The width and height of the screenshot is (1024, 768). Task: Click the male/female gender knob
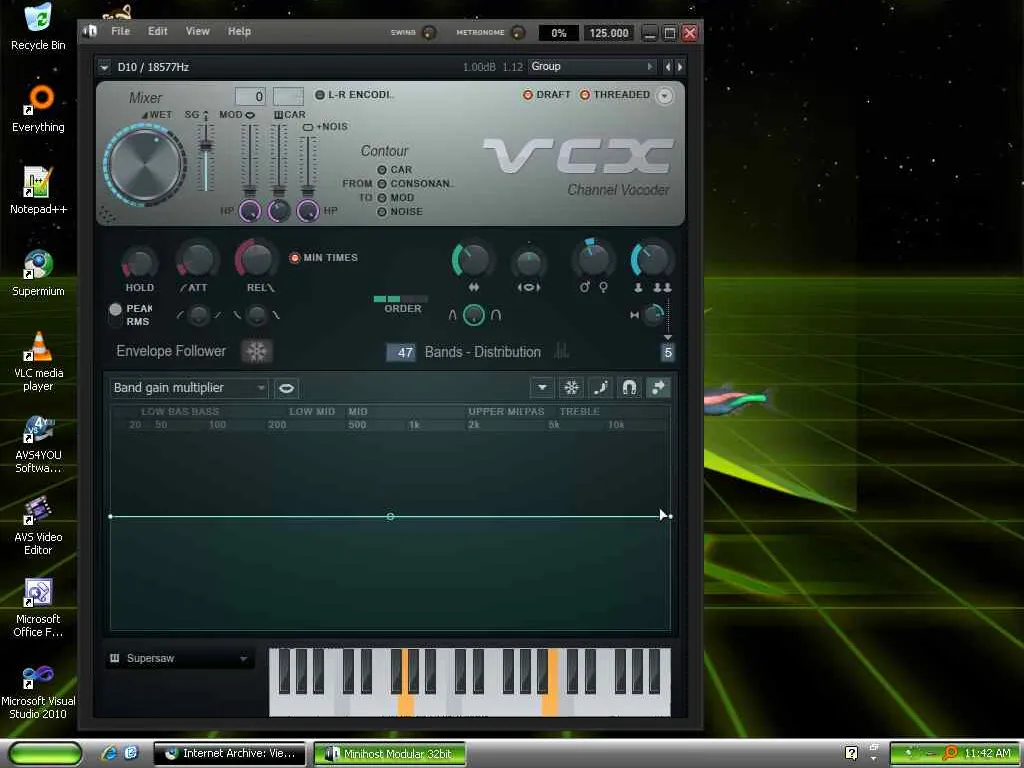click(594, 259)
